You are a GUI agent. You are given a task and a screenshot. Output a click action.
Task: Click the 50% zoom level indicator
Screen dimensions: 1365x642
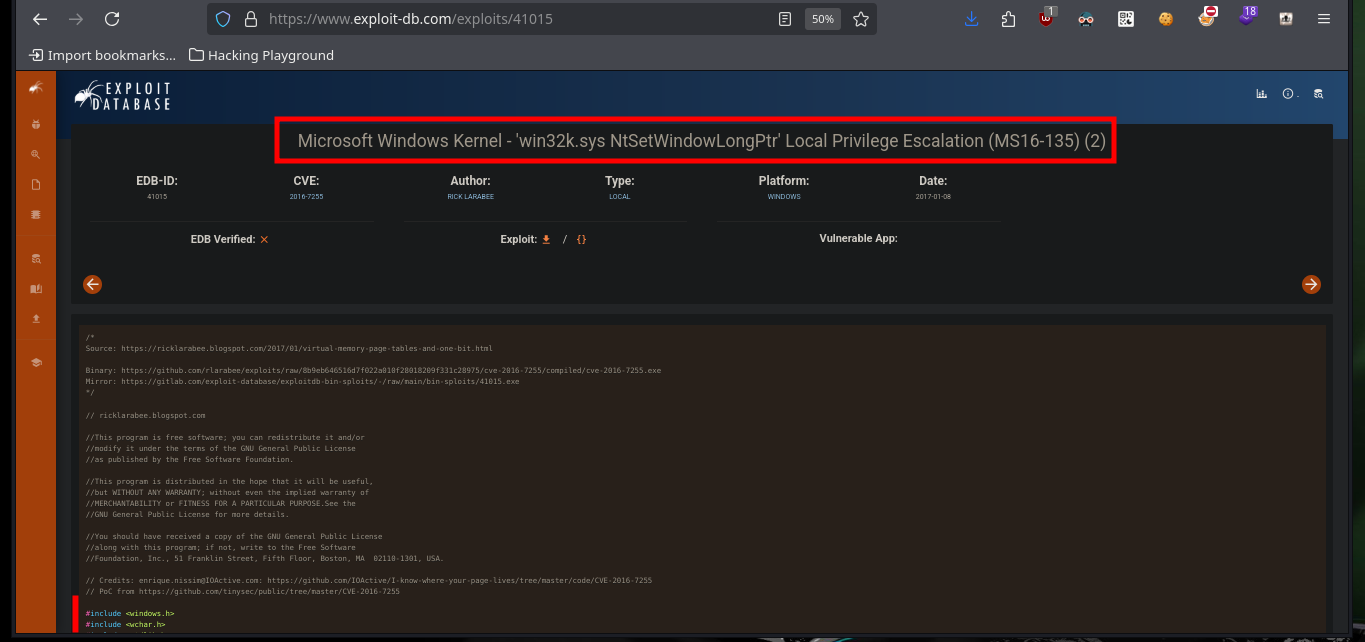(822, 19)
